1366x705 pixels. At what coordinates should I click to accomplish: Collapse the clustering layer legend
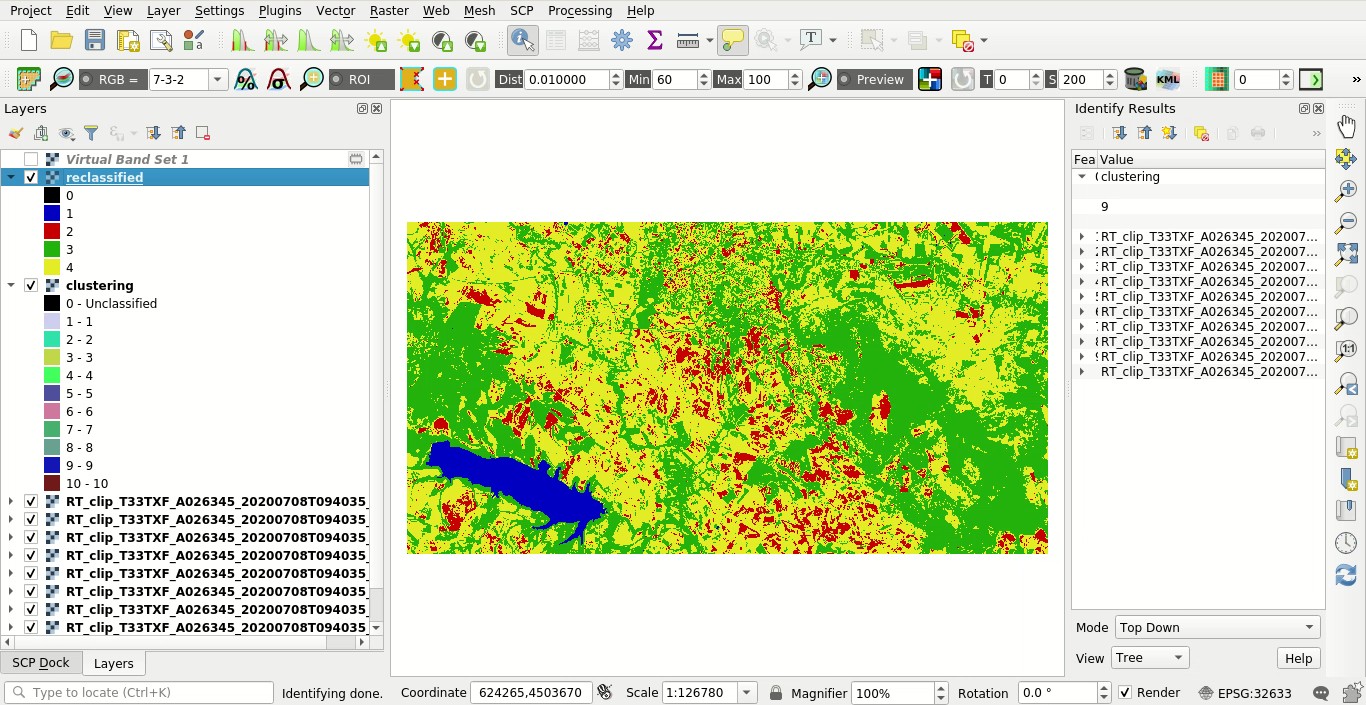(11, 285)
